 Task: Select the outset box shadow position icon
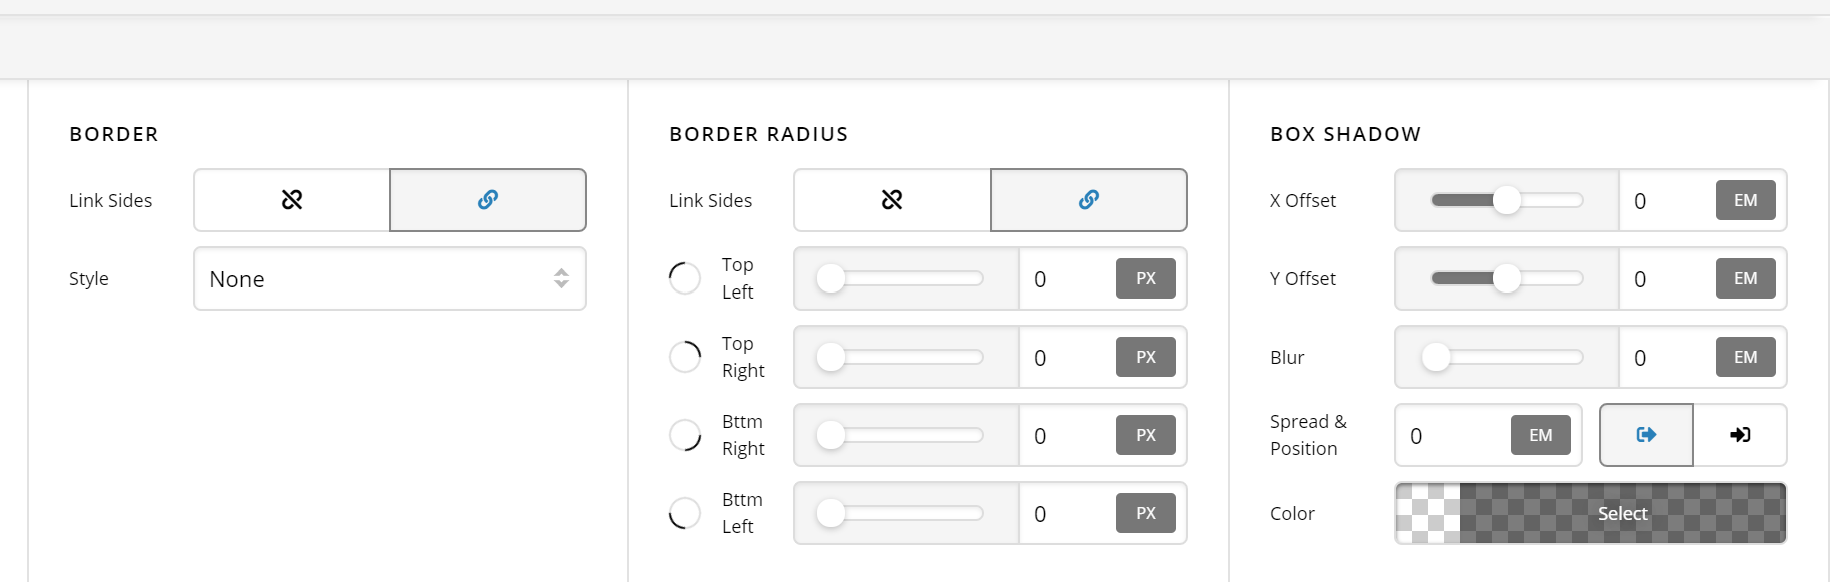click(1646, 435)
